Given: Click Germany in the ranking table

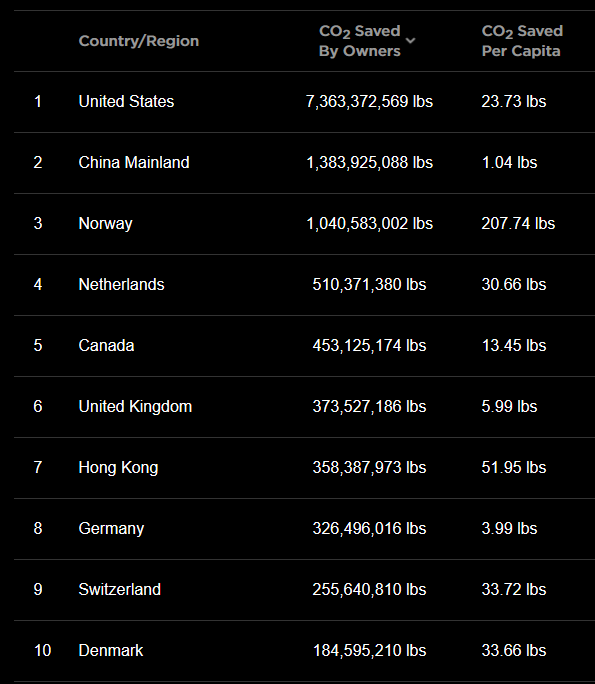Looking at the screenshot, I should click(111, 529).
